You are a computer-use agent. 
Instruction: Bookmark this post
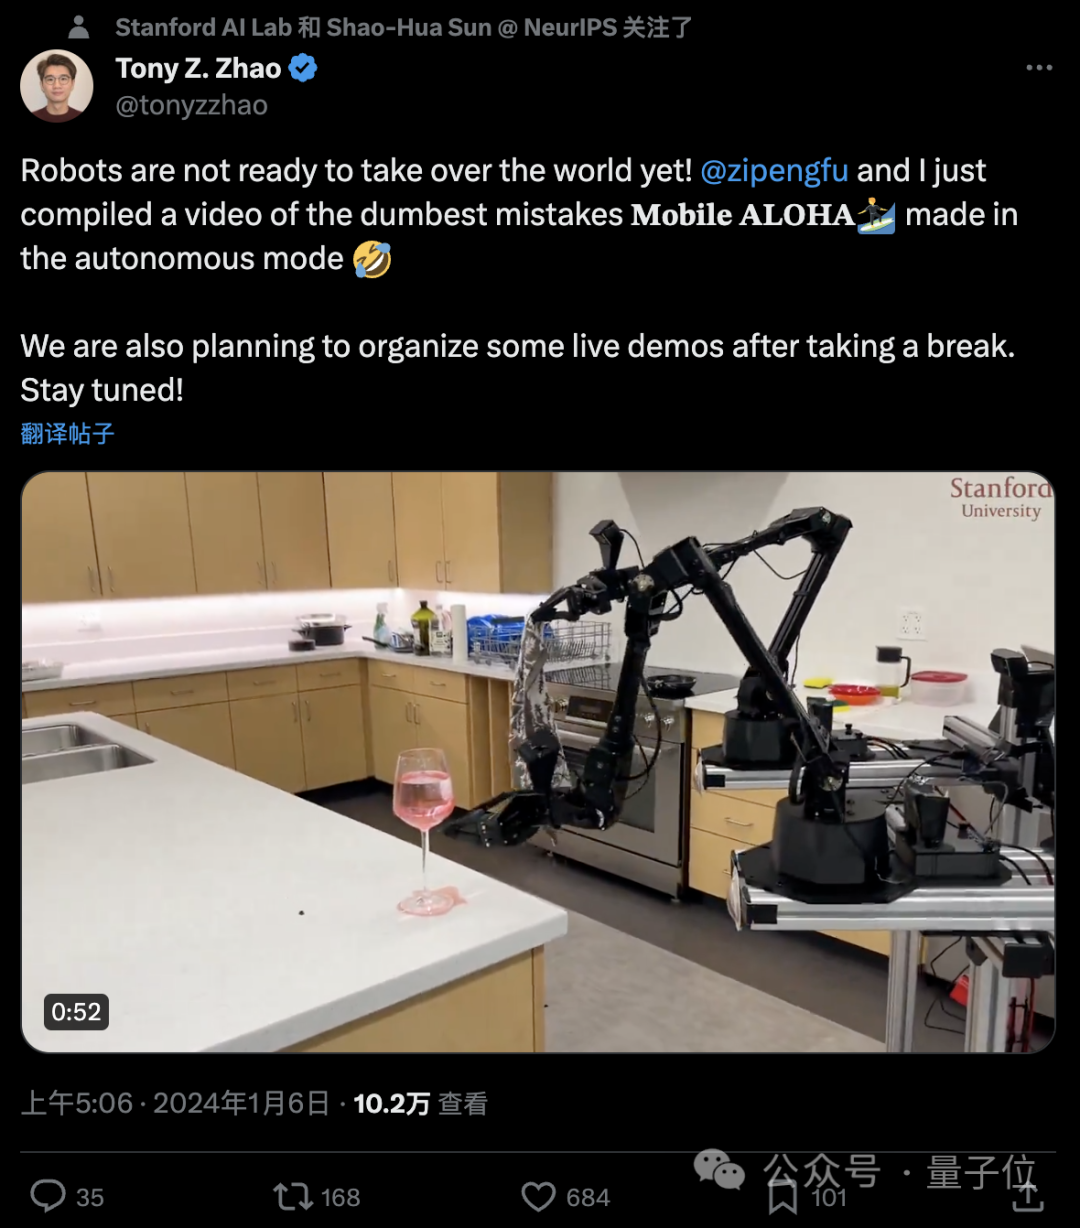coord(783,1196)
